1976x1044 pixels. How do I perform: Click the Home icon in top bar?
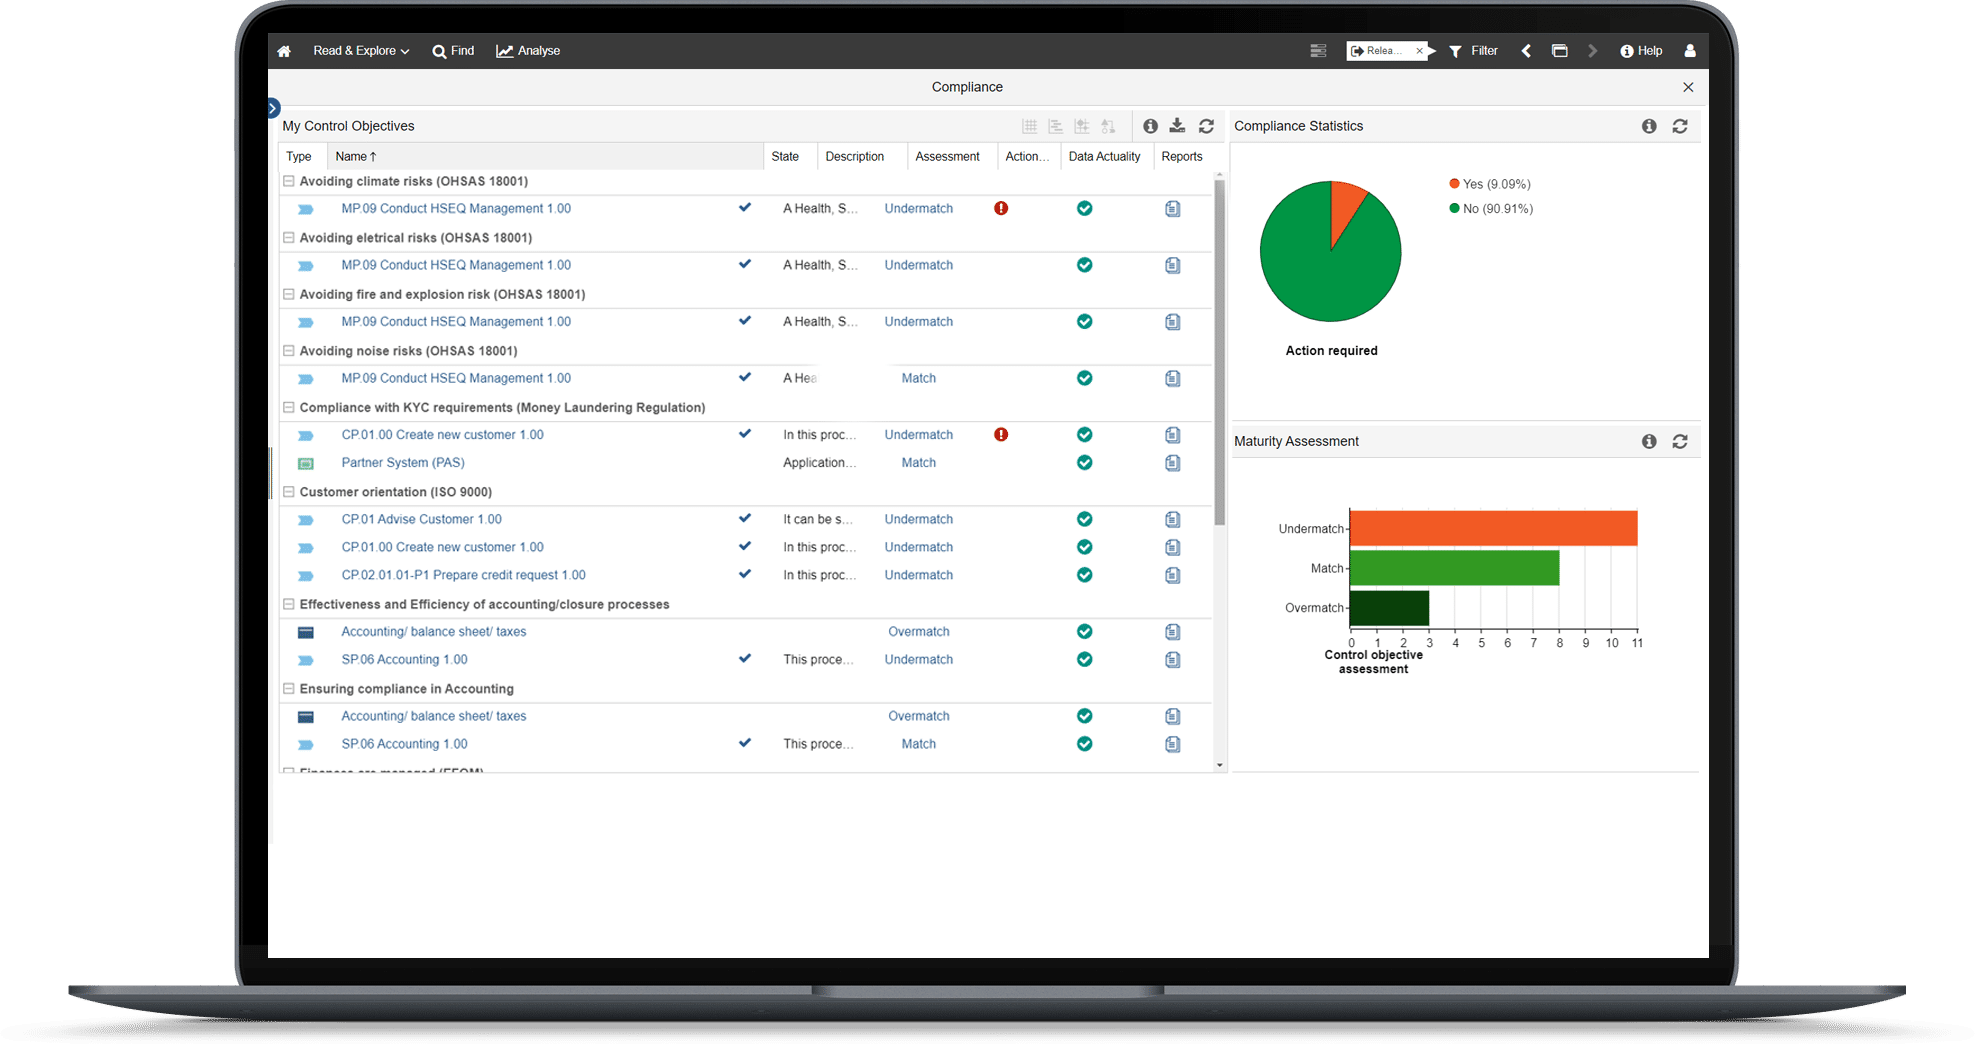[284, 51]
